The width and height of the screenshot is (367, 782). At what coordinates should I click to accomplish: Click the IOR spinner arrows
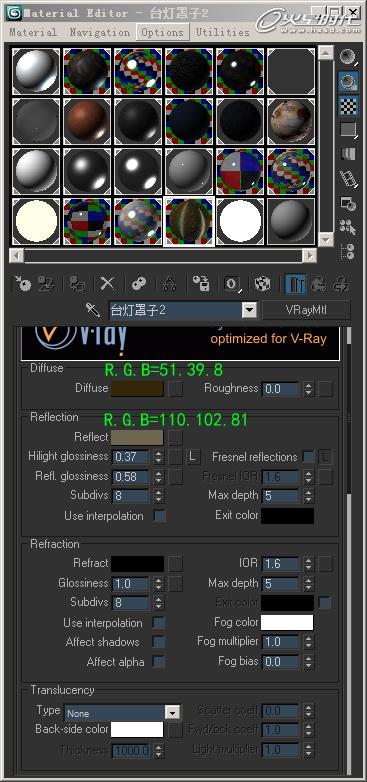coord(308,564)
